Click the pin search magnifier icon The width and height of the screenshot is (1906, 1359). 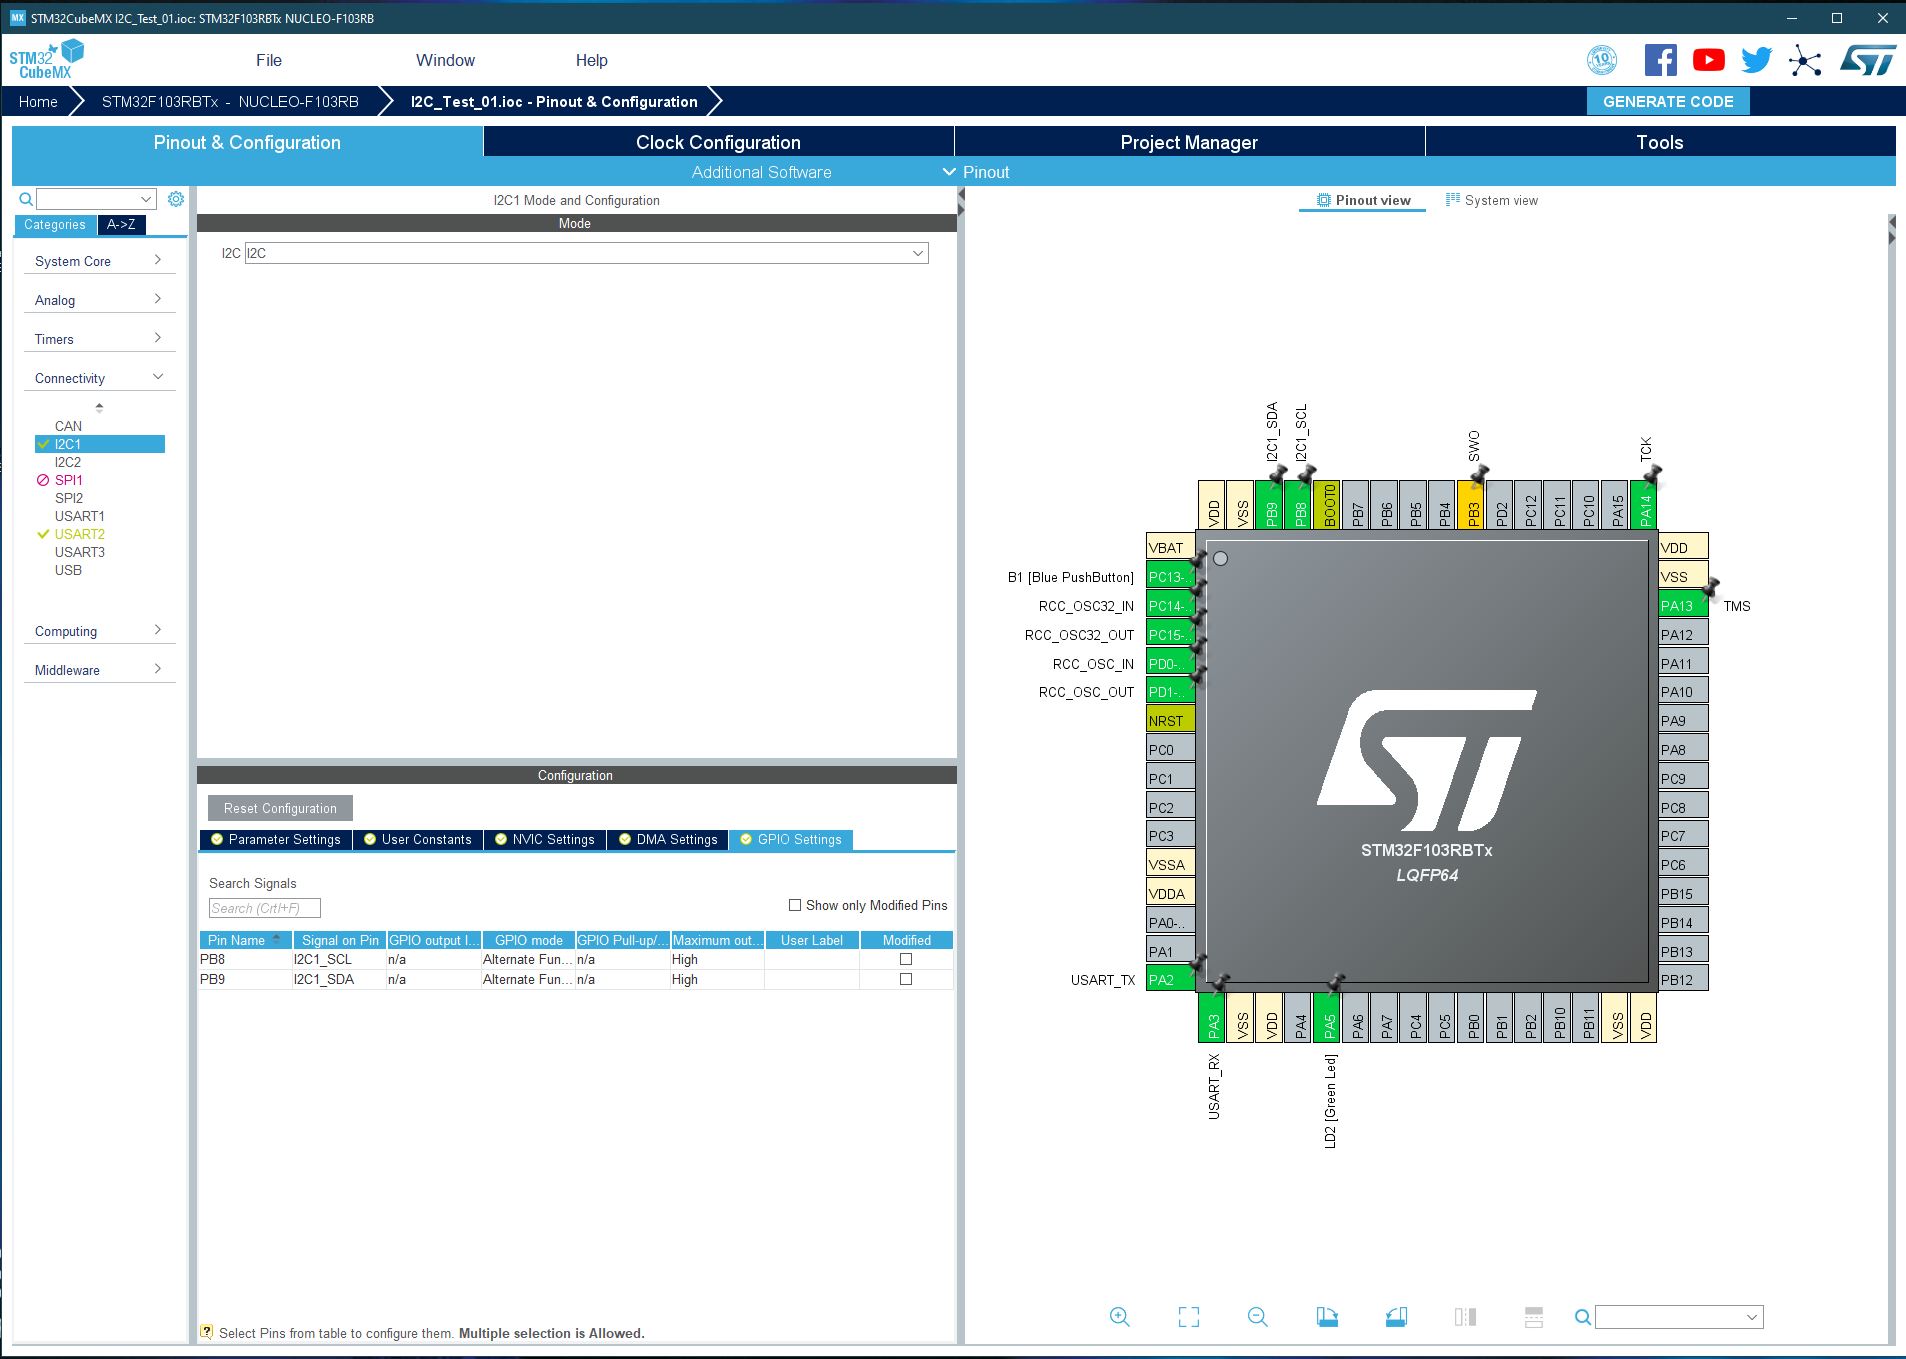[1583, 1317]
